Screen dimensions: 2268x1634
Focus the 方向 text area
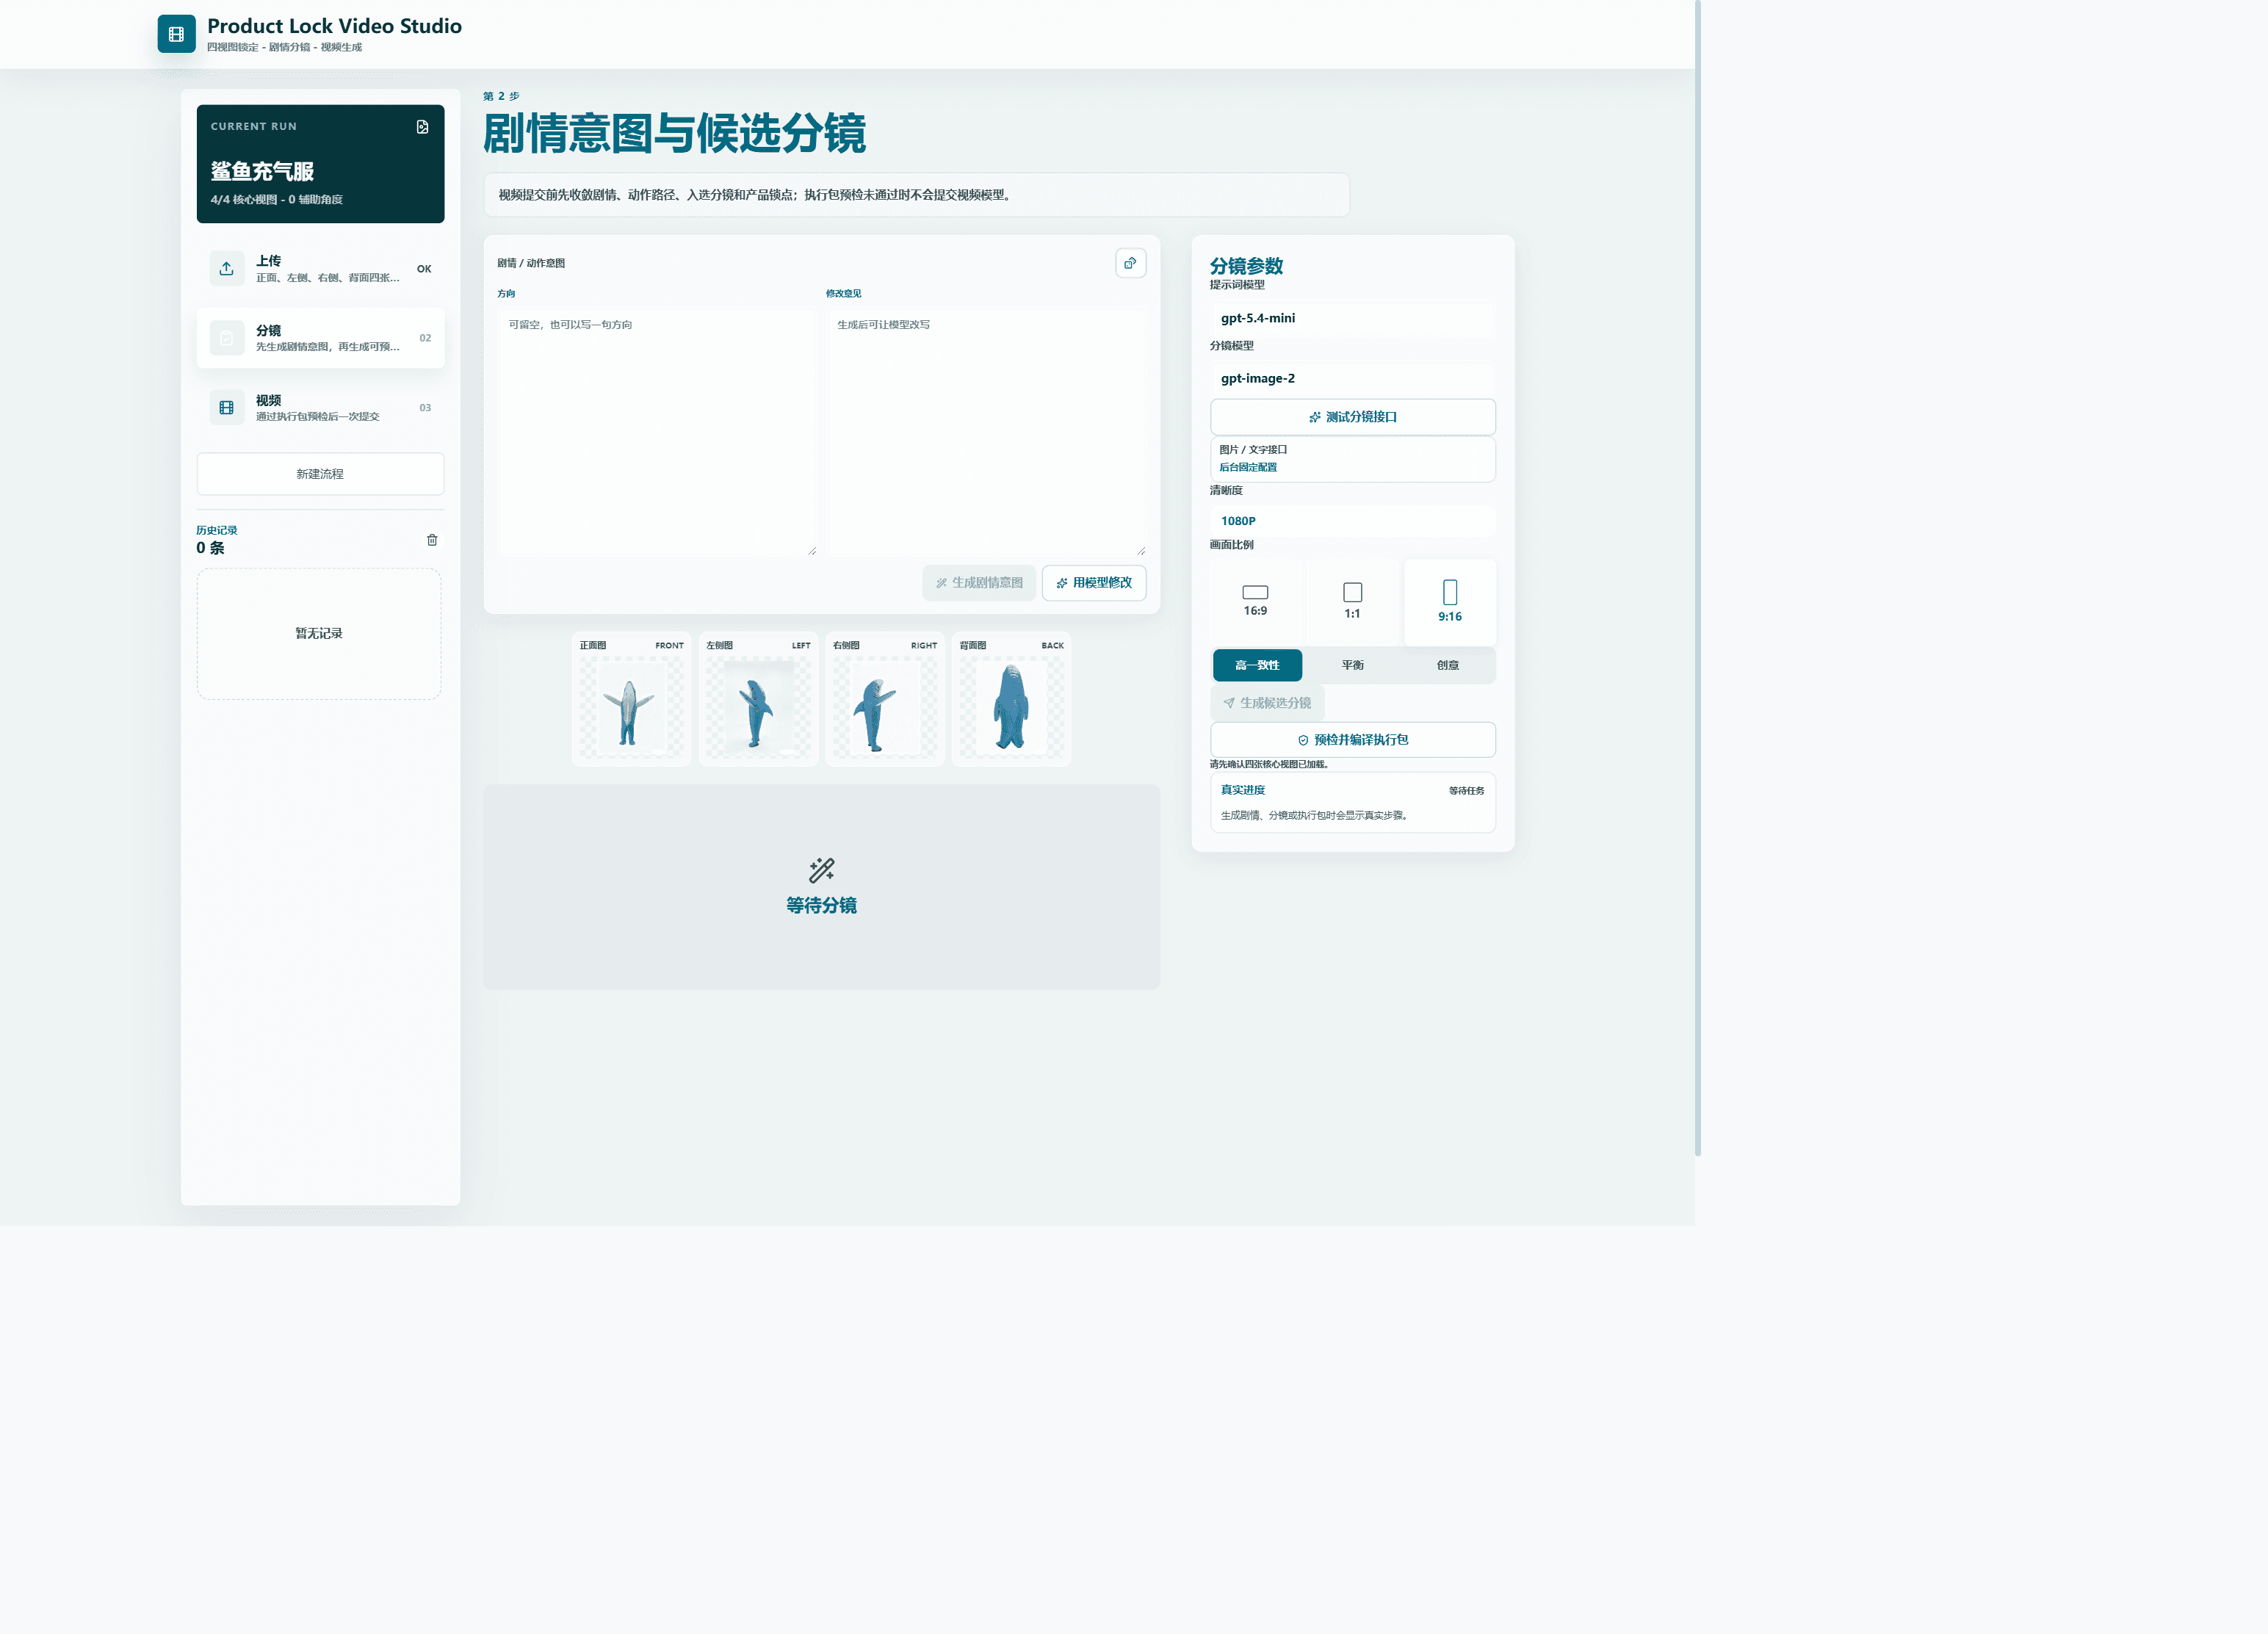(x=657, y=432)
